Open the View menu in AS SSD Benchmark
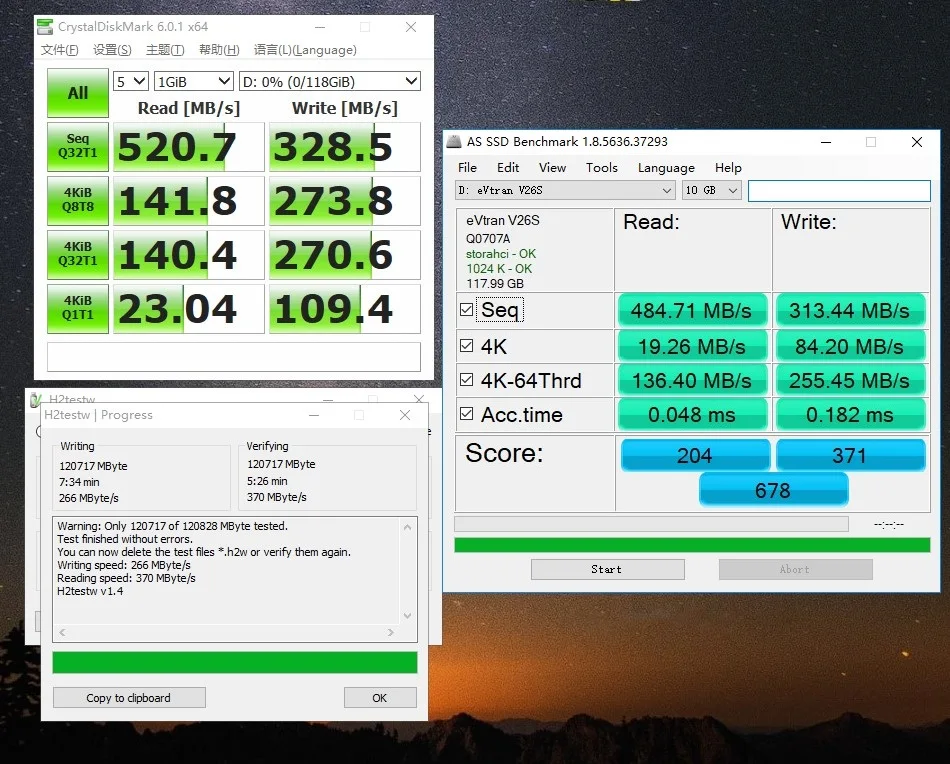 552,168
